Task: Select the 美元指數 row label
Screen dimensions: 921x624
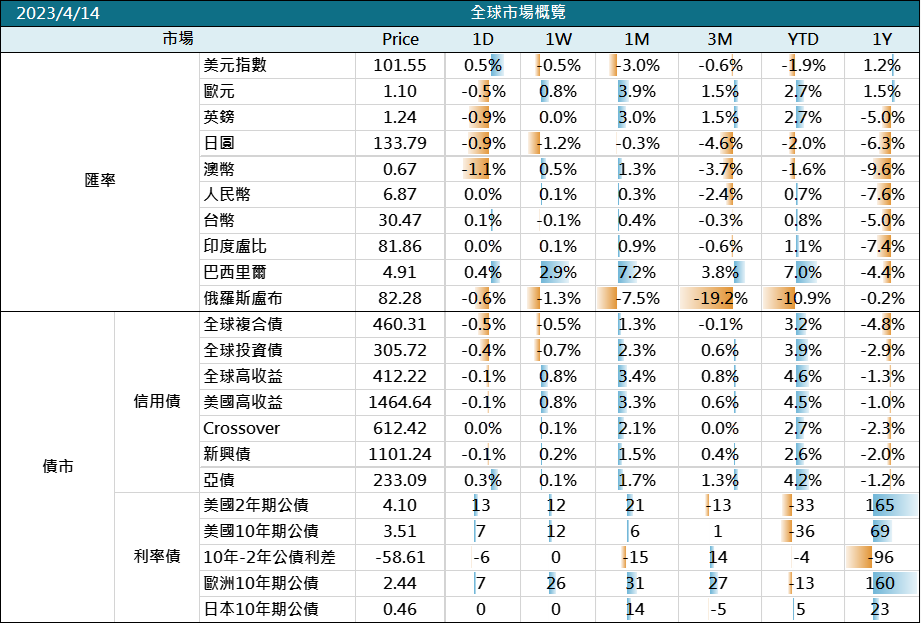Action: coord(235,65)
